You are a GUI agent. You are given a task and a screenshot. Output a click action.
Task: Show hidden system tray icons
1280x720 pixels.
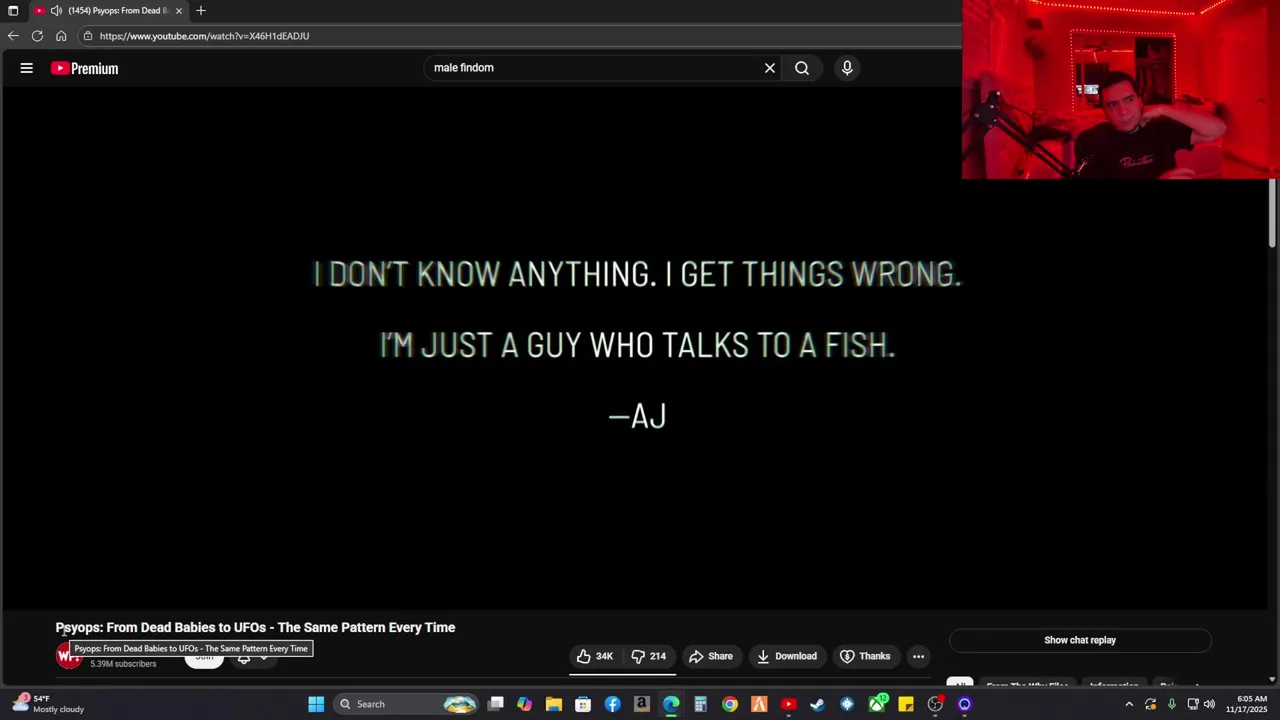pos(1129,704)
